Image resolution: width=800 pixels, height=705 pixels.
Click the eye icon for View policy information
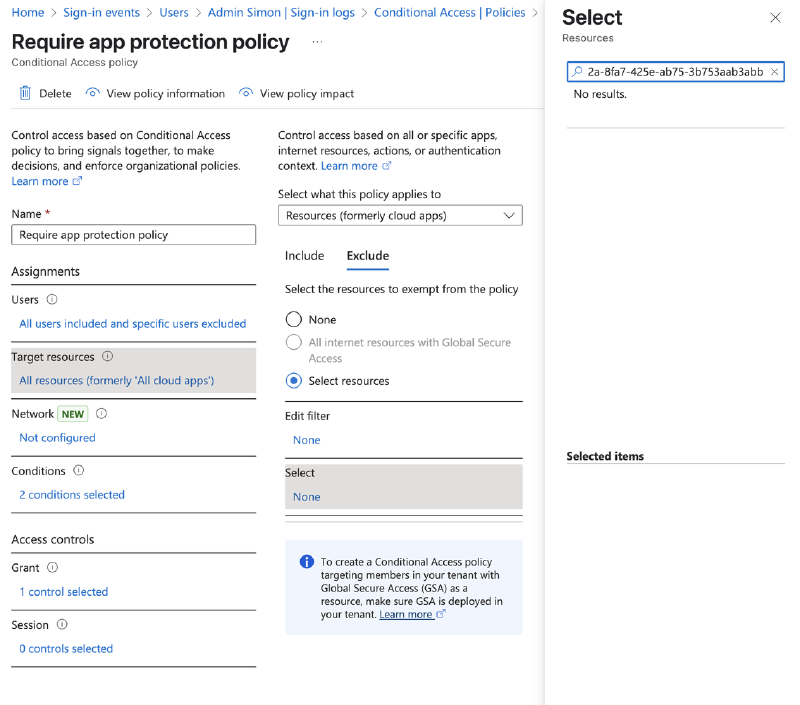[92, 93]
